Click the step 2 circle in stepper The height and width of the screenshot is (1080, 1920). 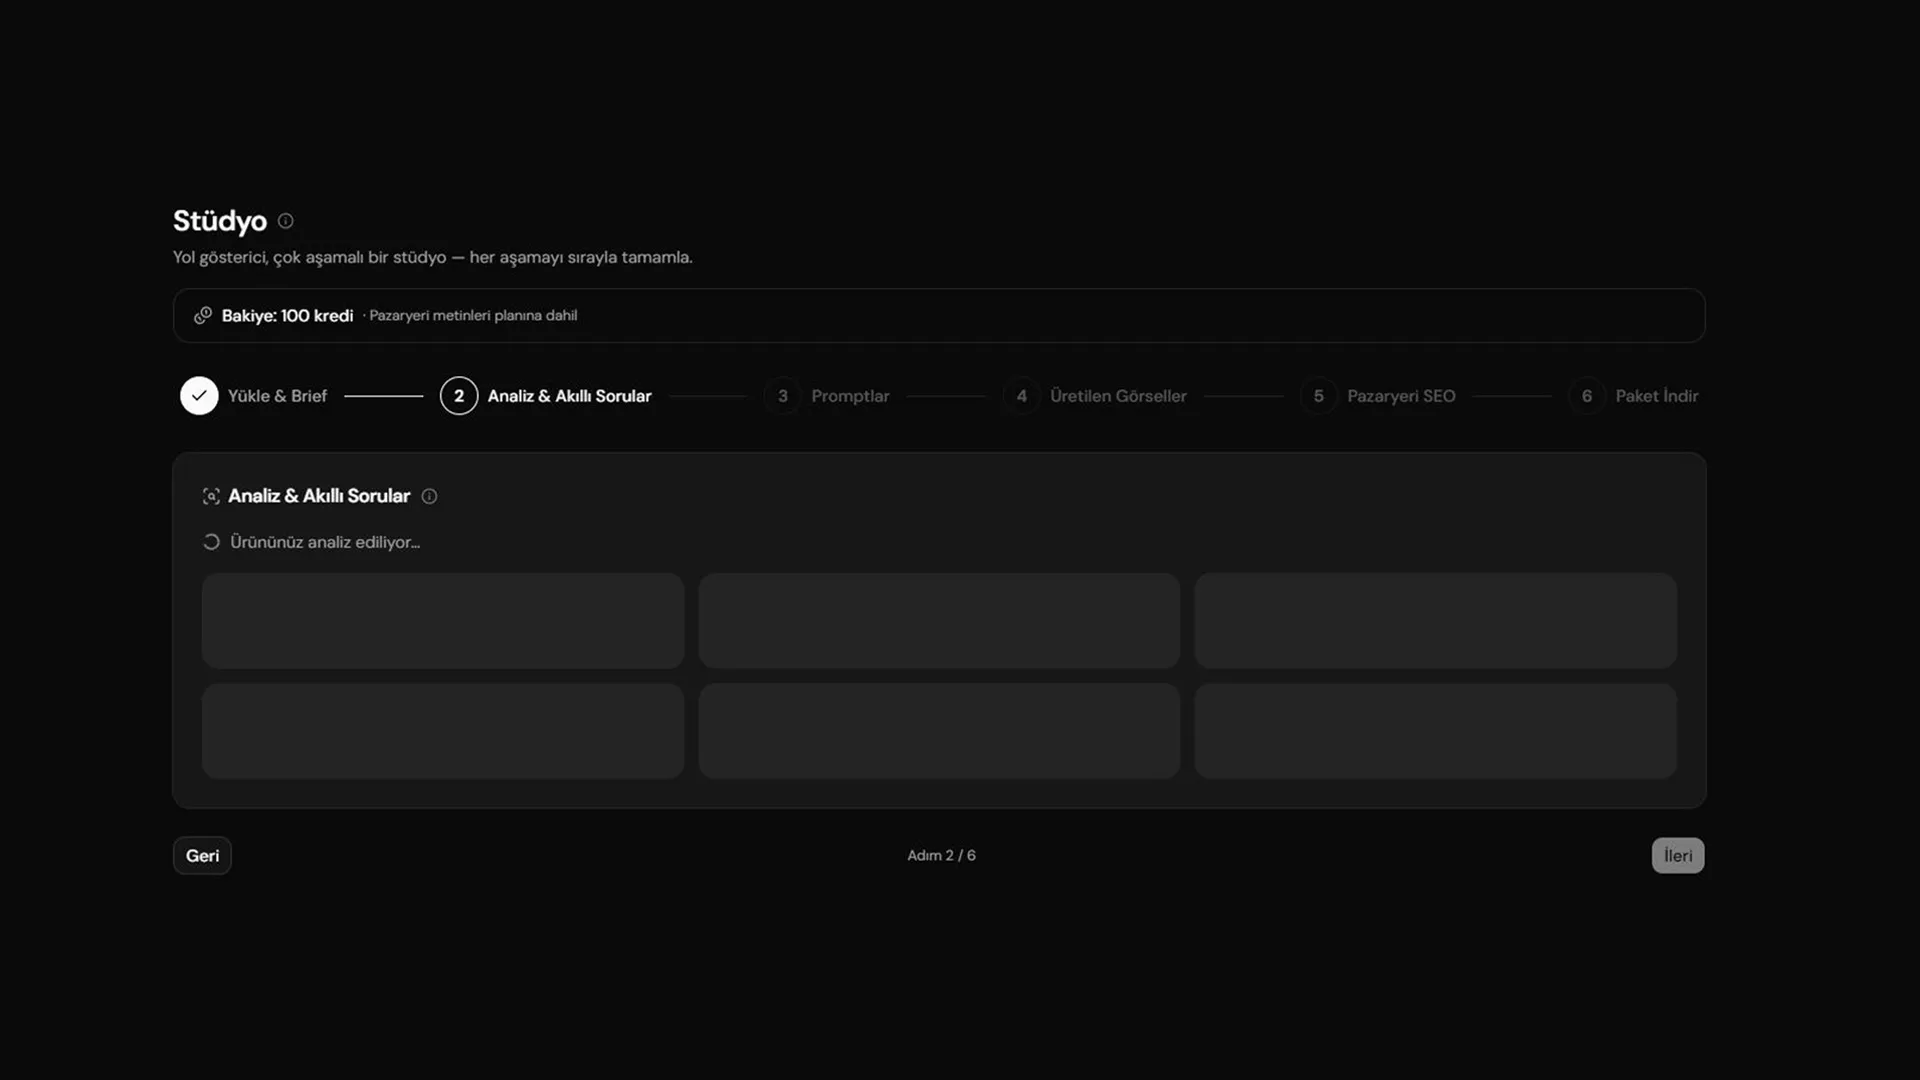tap(459, 396)
